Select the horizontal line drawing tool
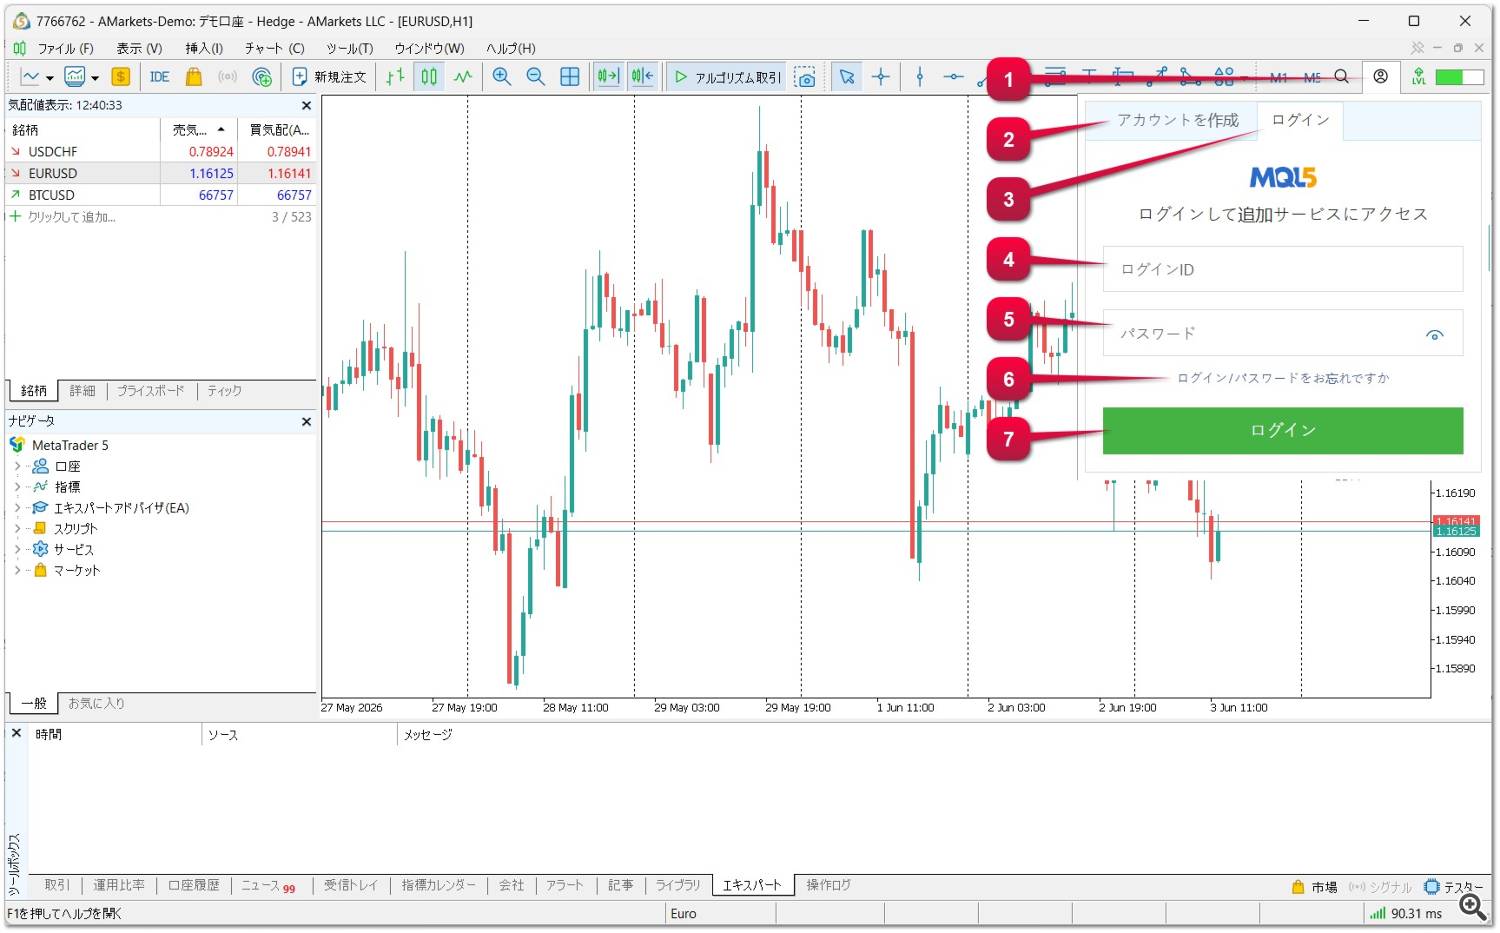Screen dimensions: 1500x933 tap(954, 77)
